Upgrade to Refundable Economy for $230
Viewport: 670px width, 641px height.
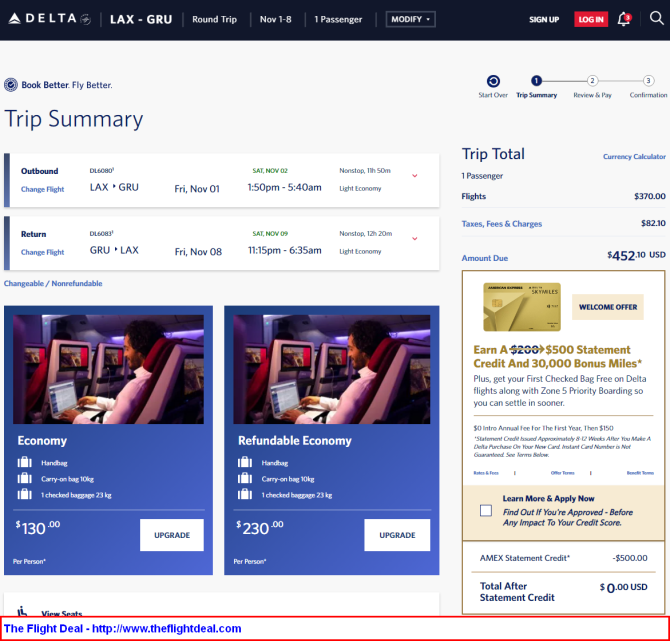(397, 535)
